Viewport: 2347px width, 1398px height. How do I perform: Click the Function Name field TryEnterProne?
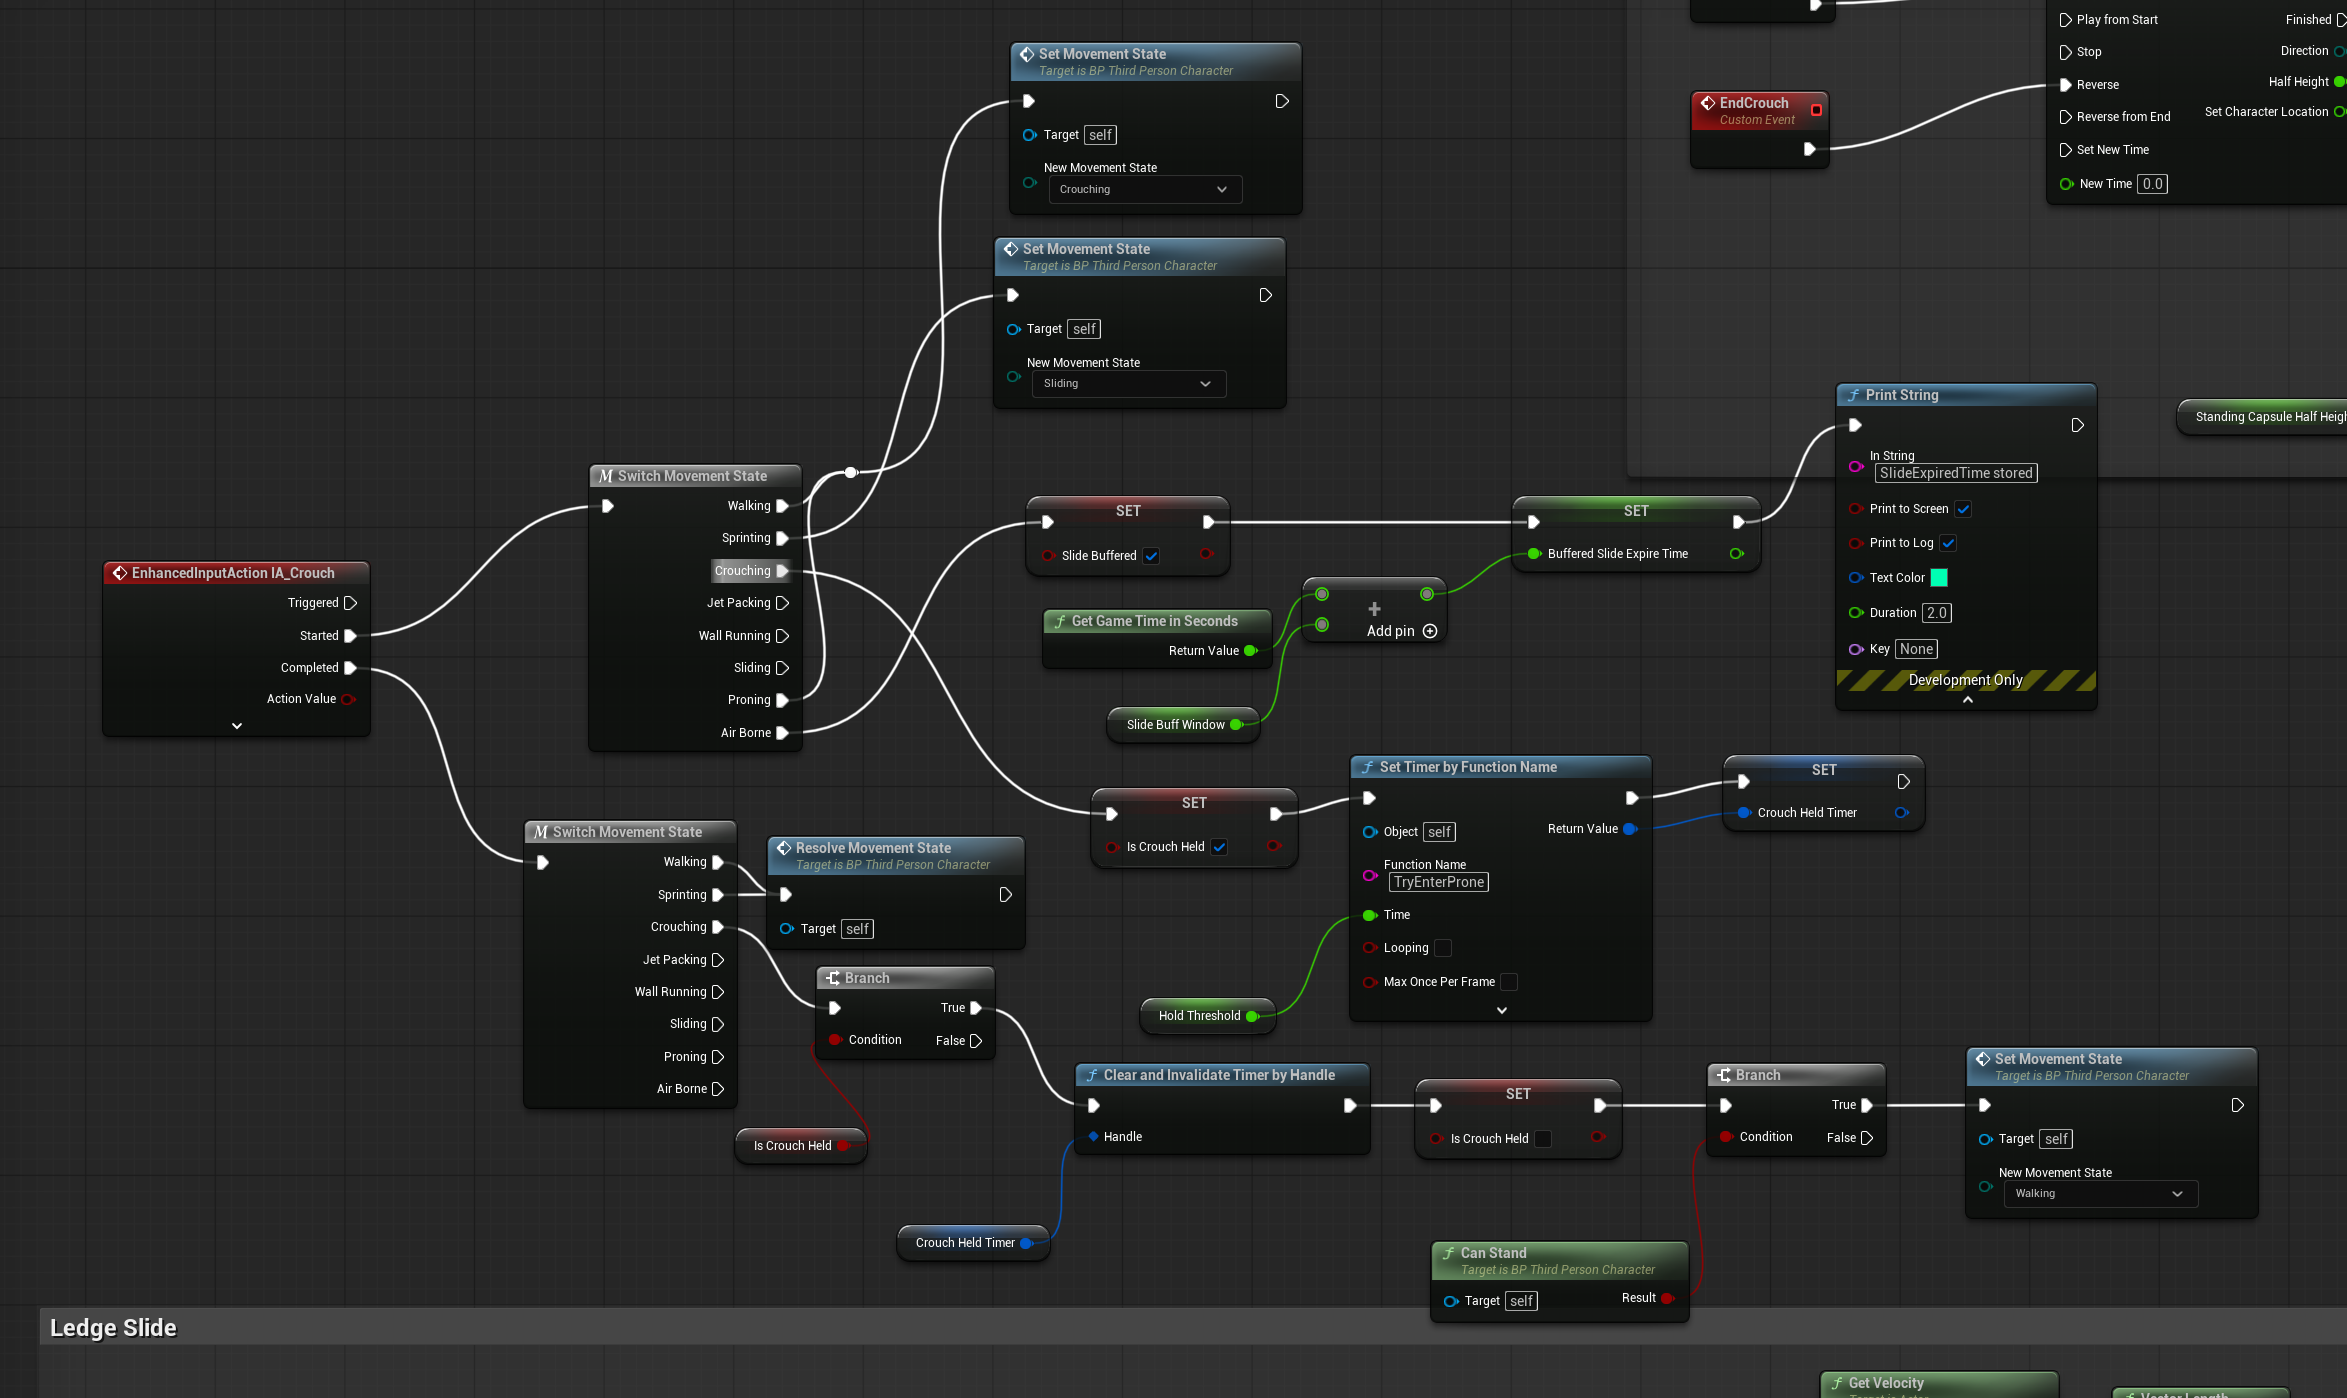pyautogui.click(x=1438, y=882)
